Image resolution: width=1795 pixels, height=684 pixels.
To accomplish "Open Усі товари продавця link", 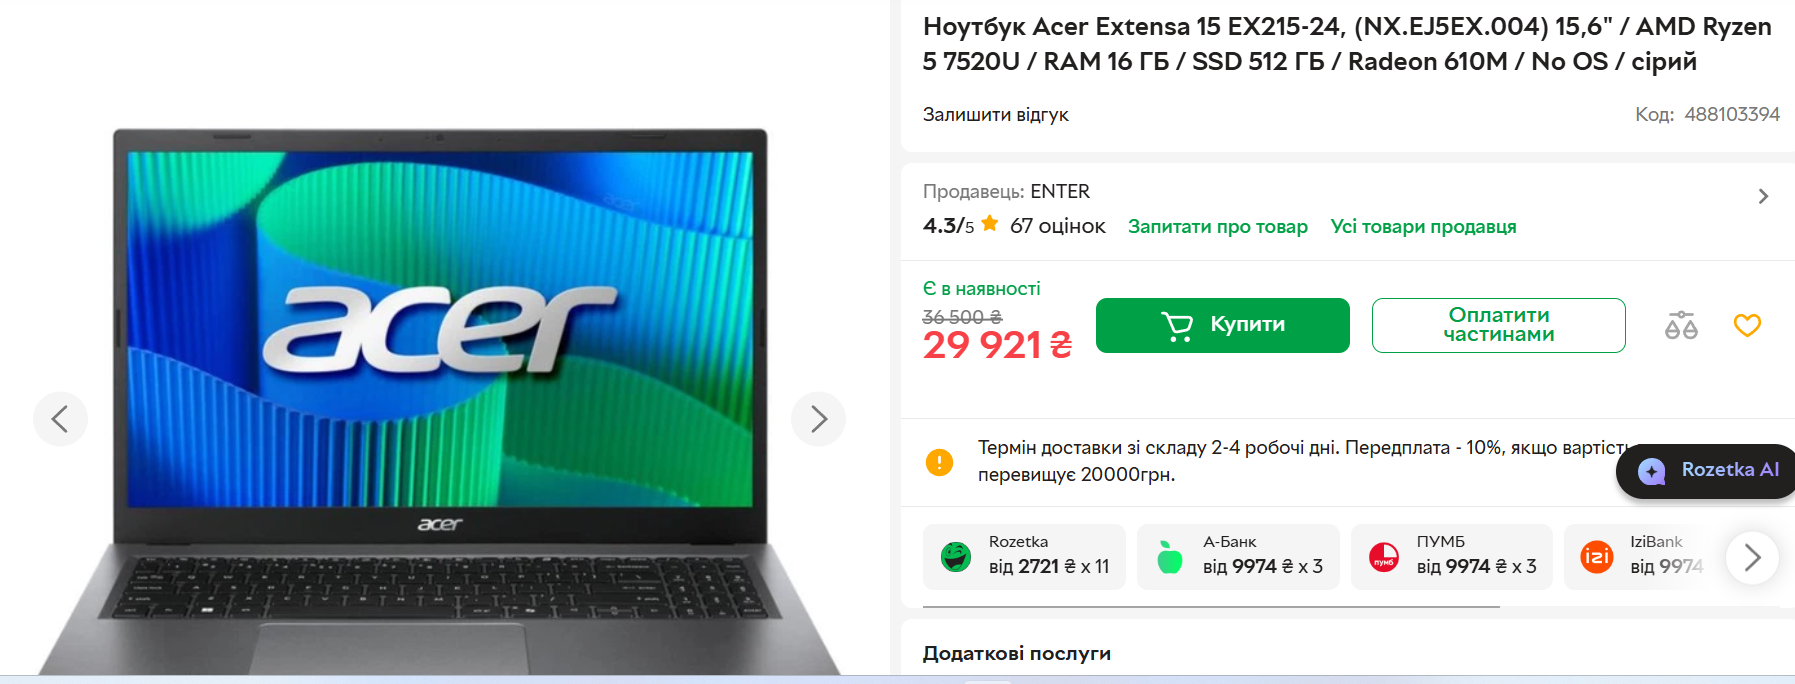I will (x=1423, y=227).
